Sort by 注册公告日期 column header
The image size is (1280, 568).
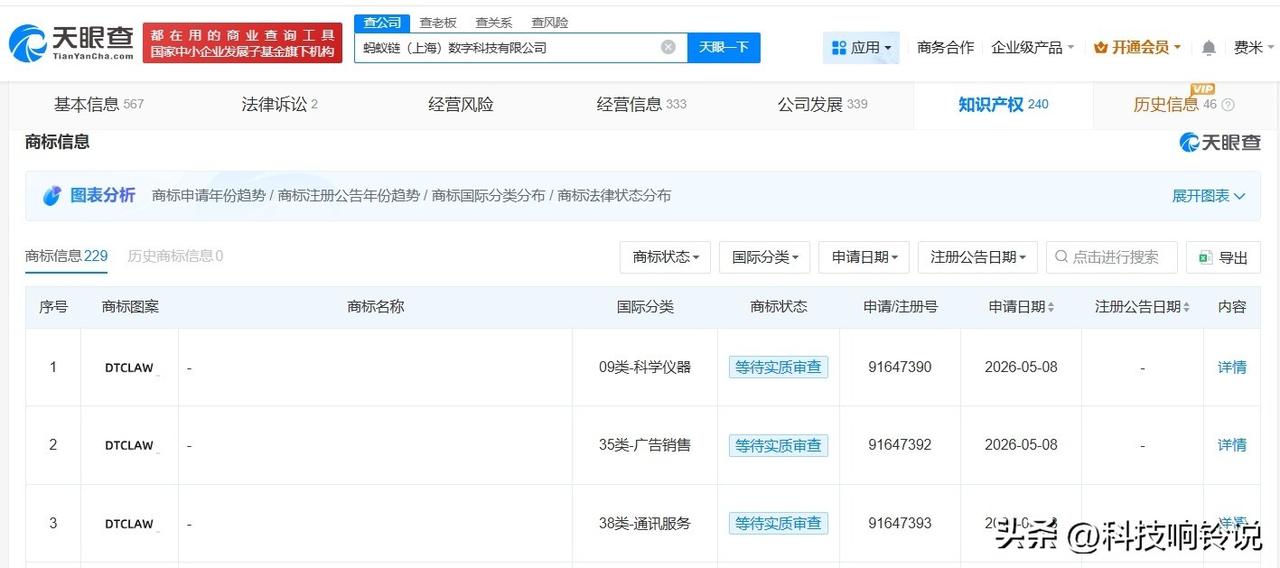tap(1142, 307)
